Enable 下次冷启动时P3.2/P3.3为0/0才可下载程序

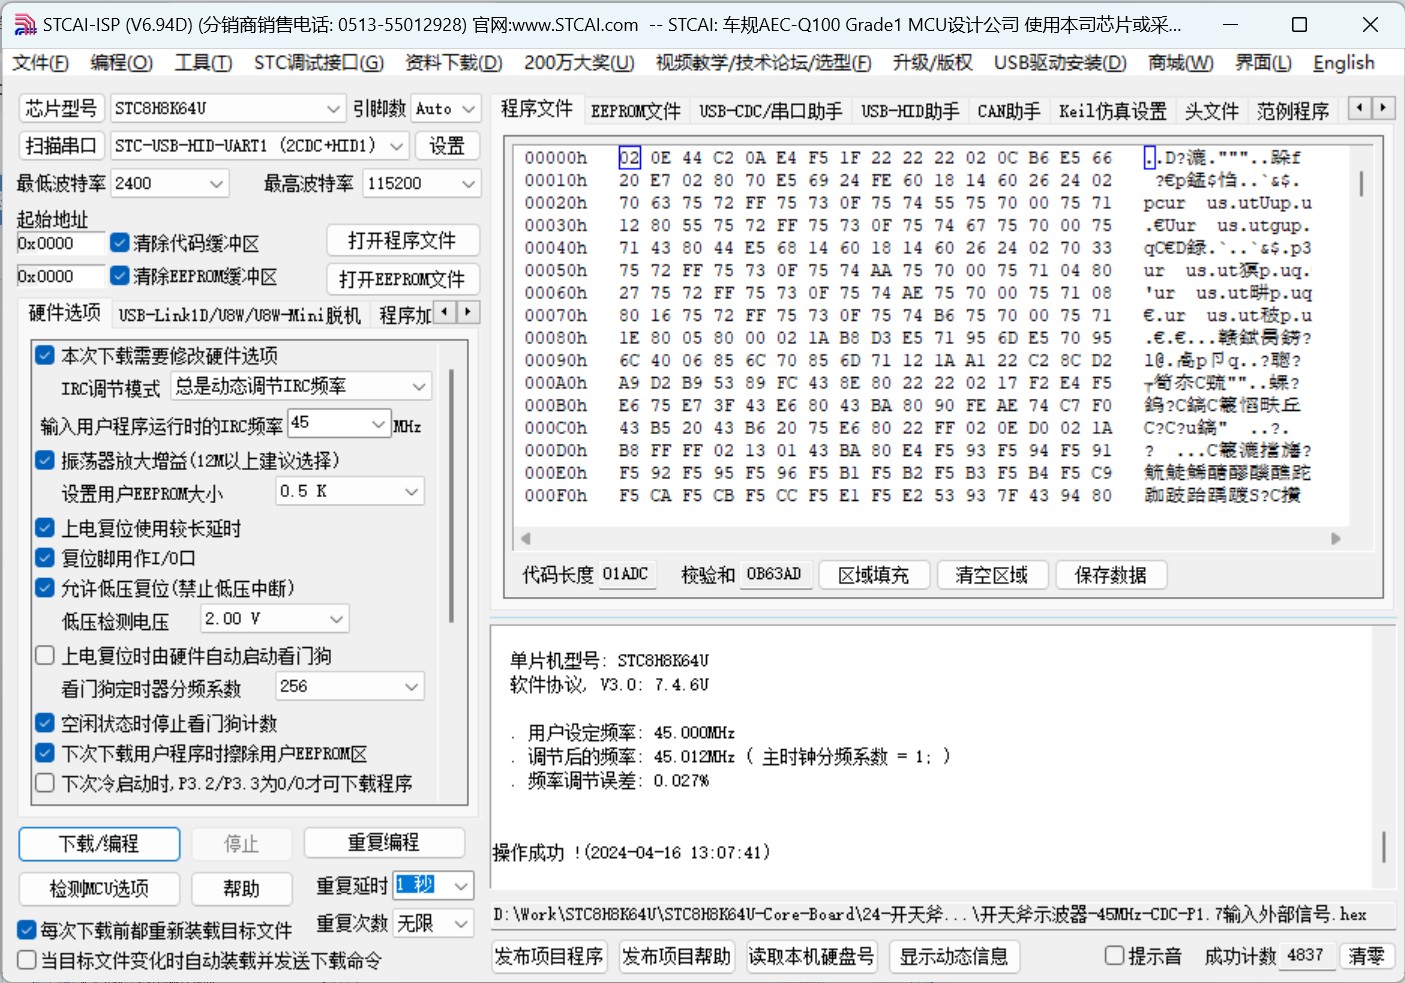coord(45,783)
